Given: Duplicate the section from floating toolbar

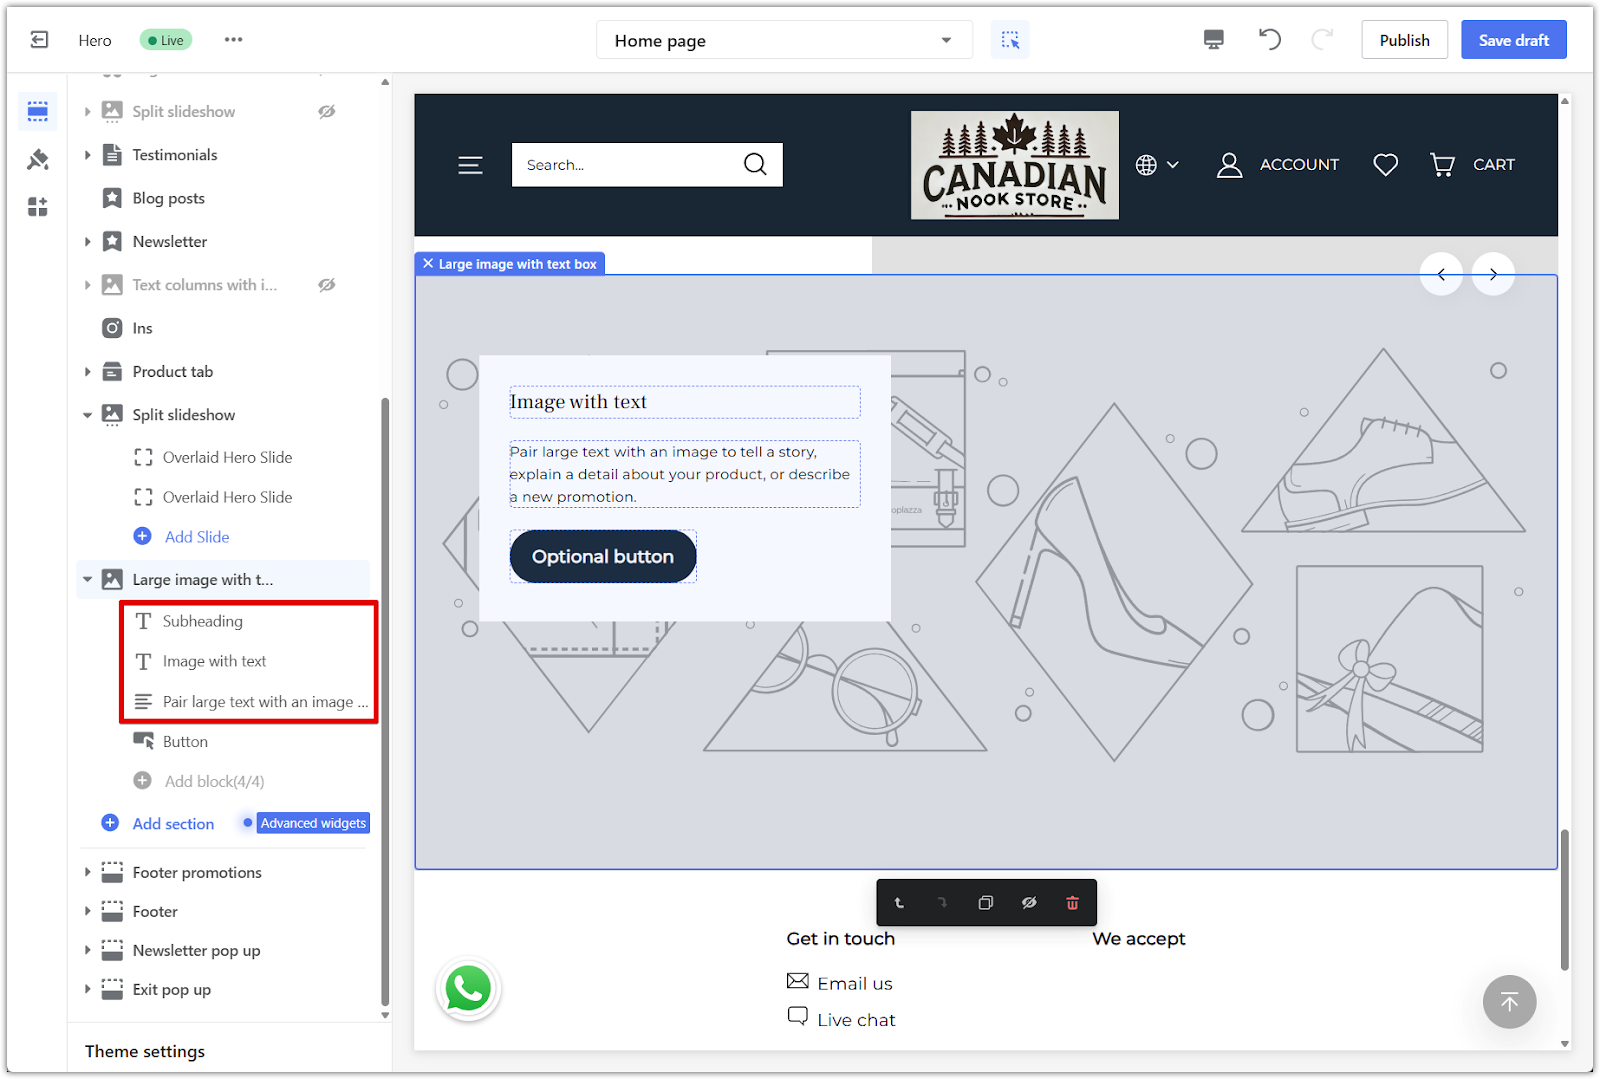Looking at the screenshot, I should (x=985, y=903).
